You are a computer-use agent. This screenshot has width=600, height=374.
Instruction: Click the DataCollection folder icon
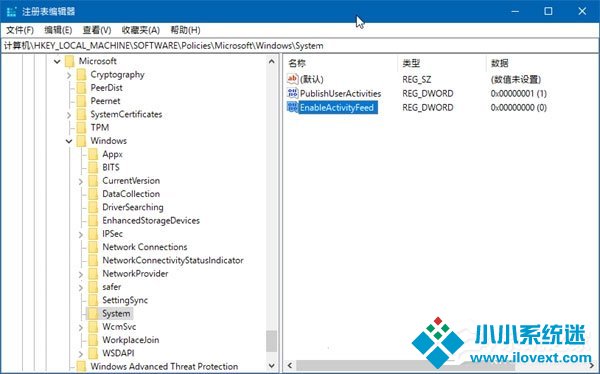pos(93,194)
